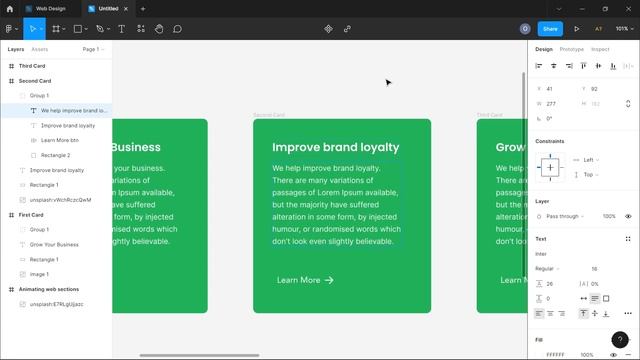Open type details three-dots menu

(628, 313)
